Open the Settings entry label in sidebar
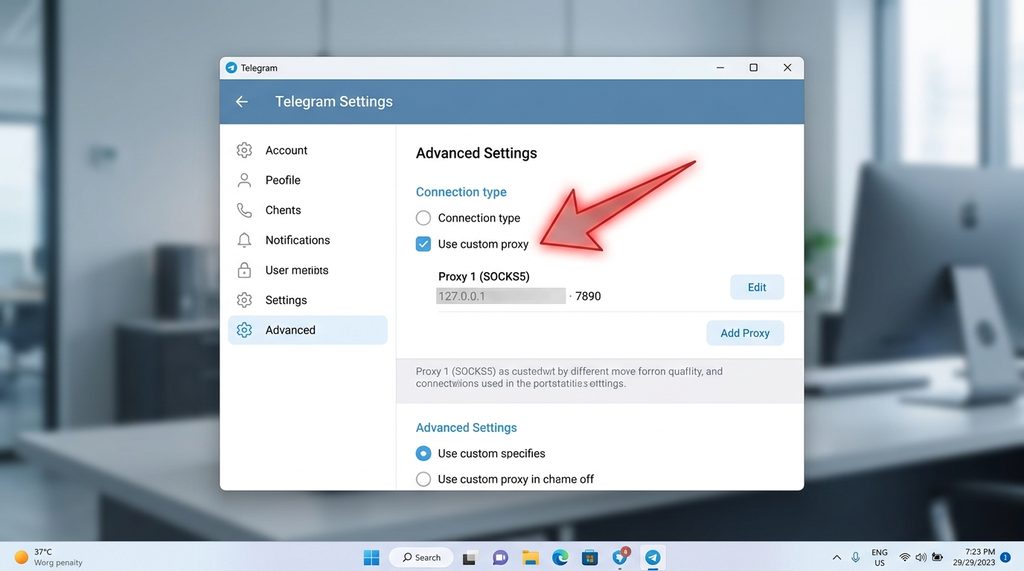 click(286, 300)
